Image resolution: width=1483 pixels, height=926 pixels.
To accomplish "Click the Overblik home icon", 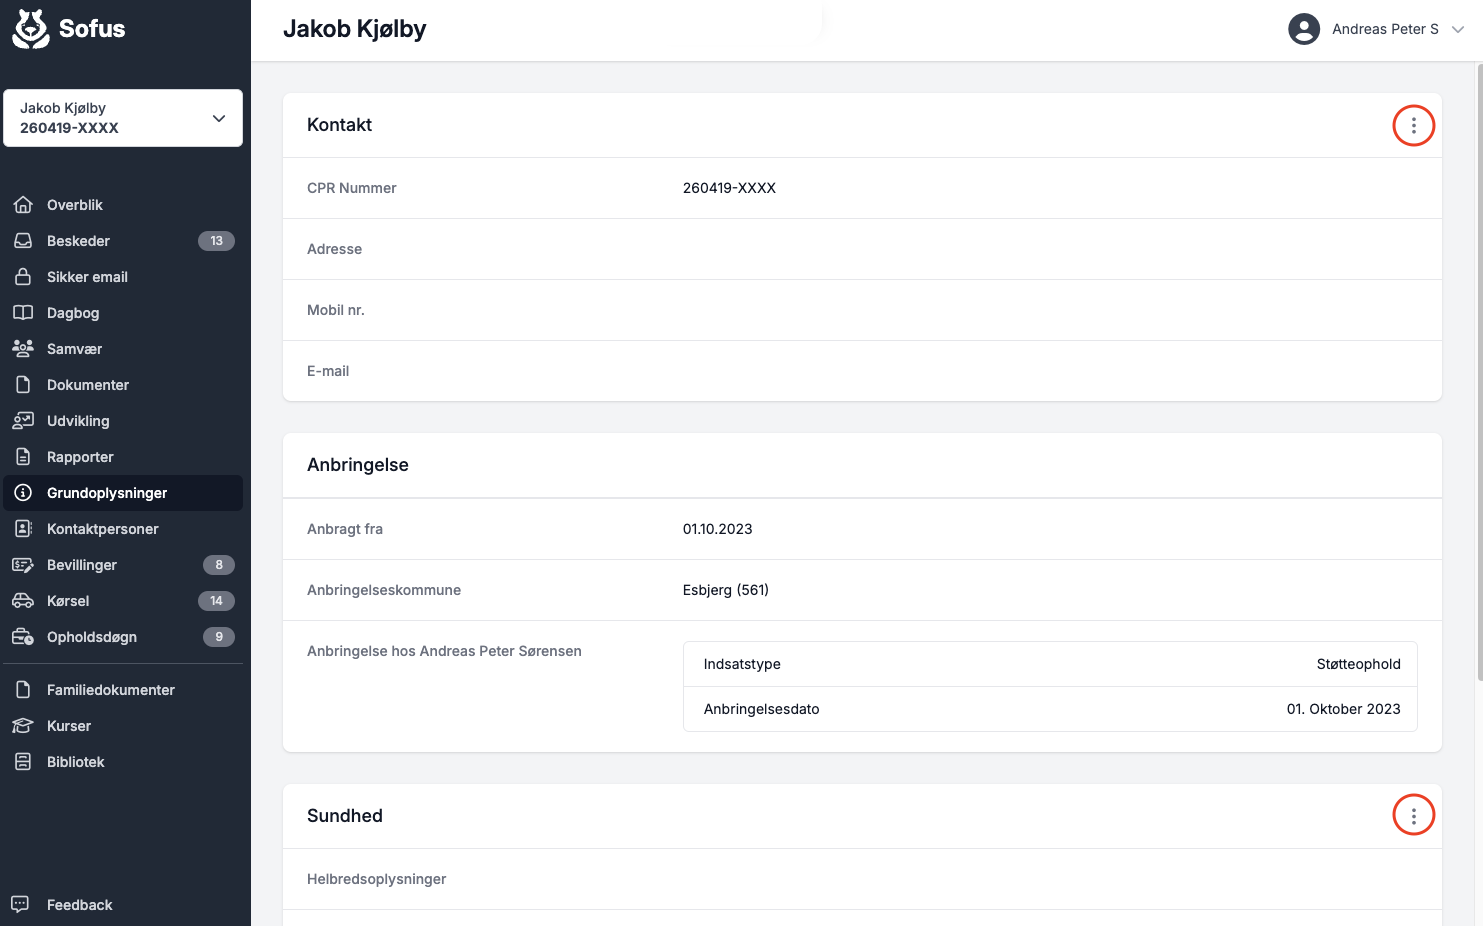I will (x=23, y=205).
